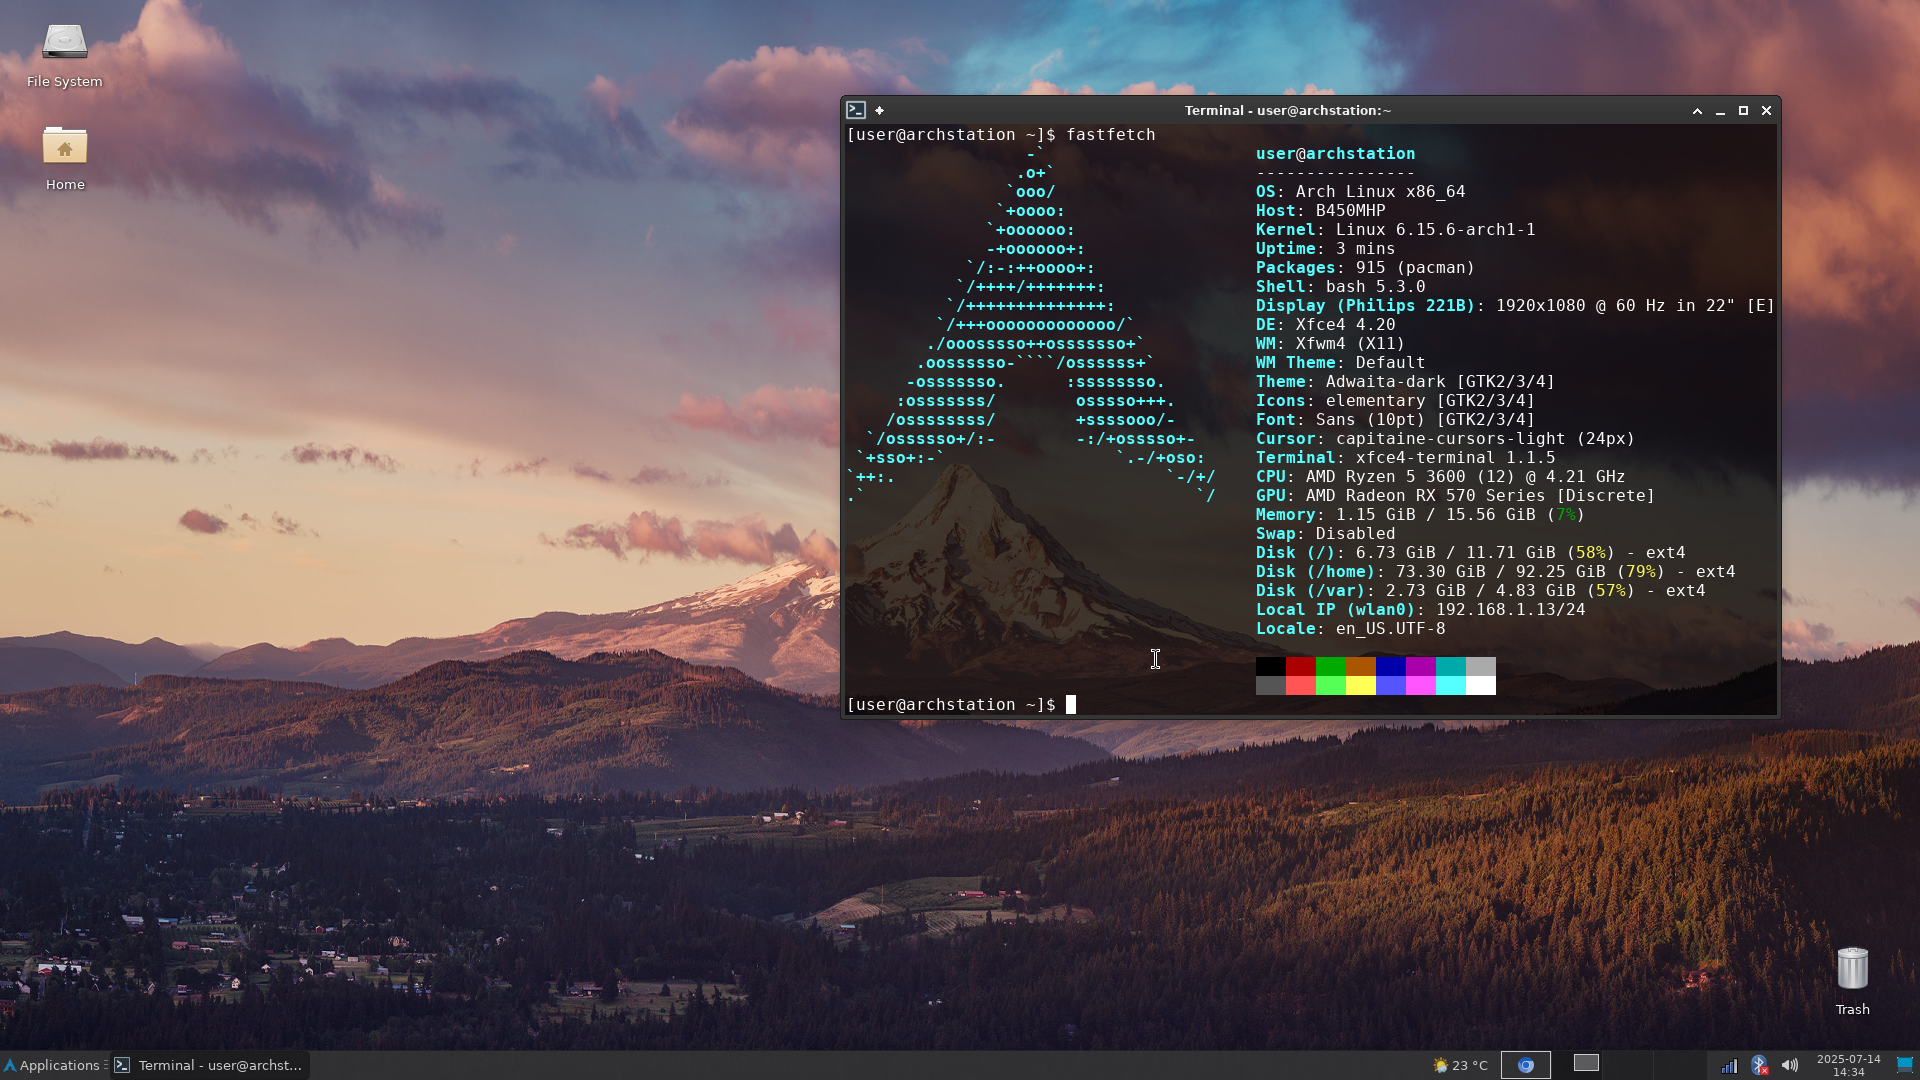1920x1080 pixels.
Task: Click the pink swatch in the bottom palette row
Action: click(1421, 686)
